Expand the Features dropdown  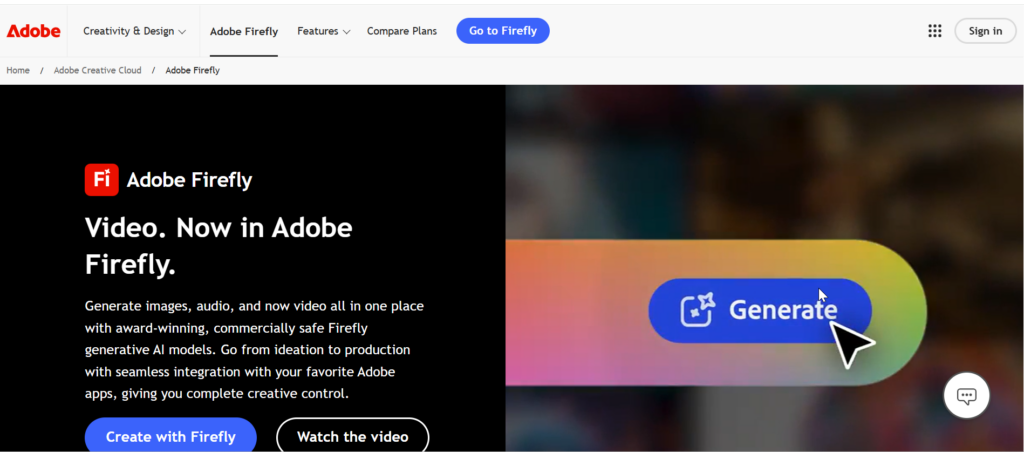point(323,31)
